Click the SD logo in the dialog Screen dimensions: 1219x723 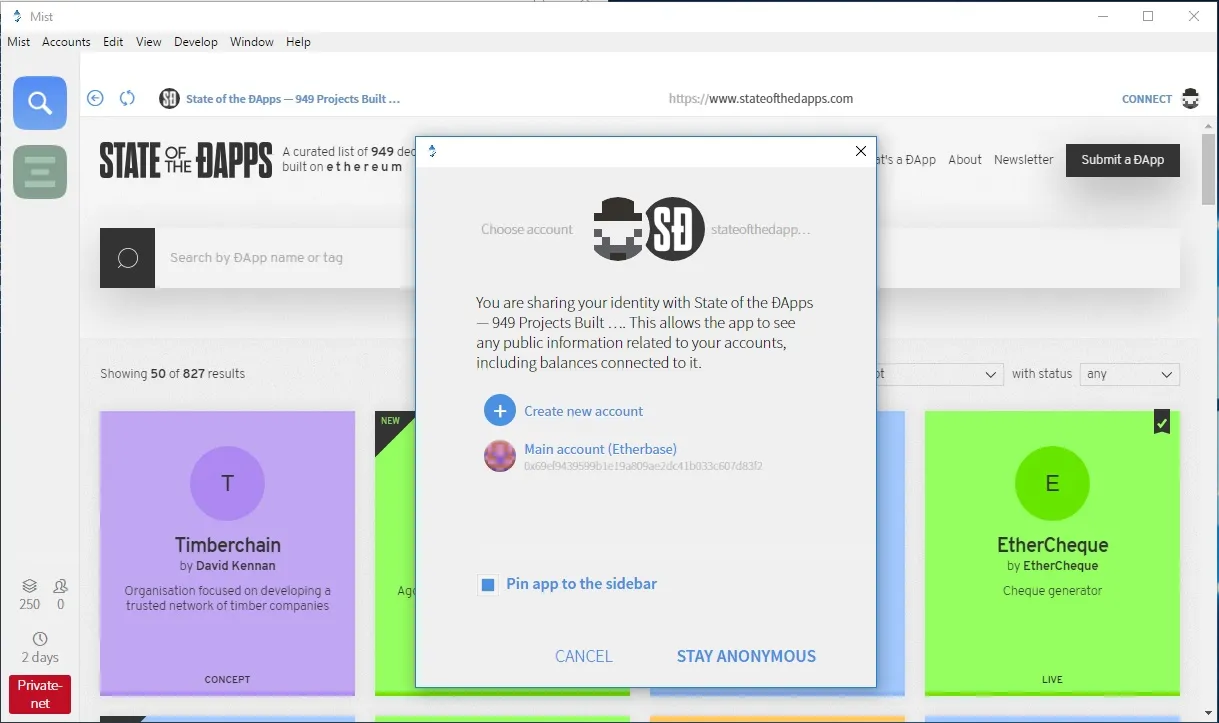[674, 230]
